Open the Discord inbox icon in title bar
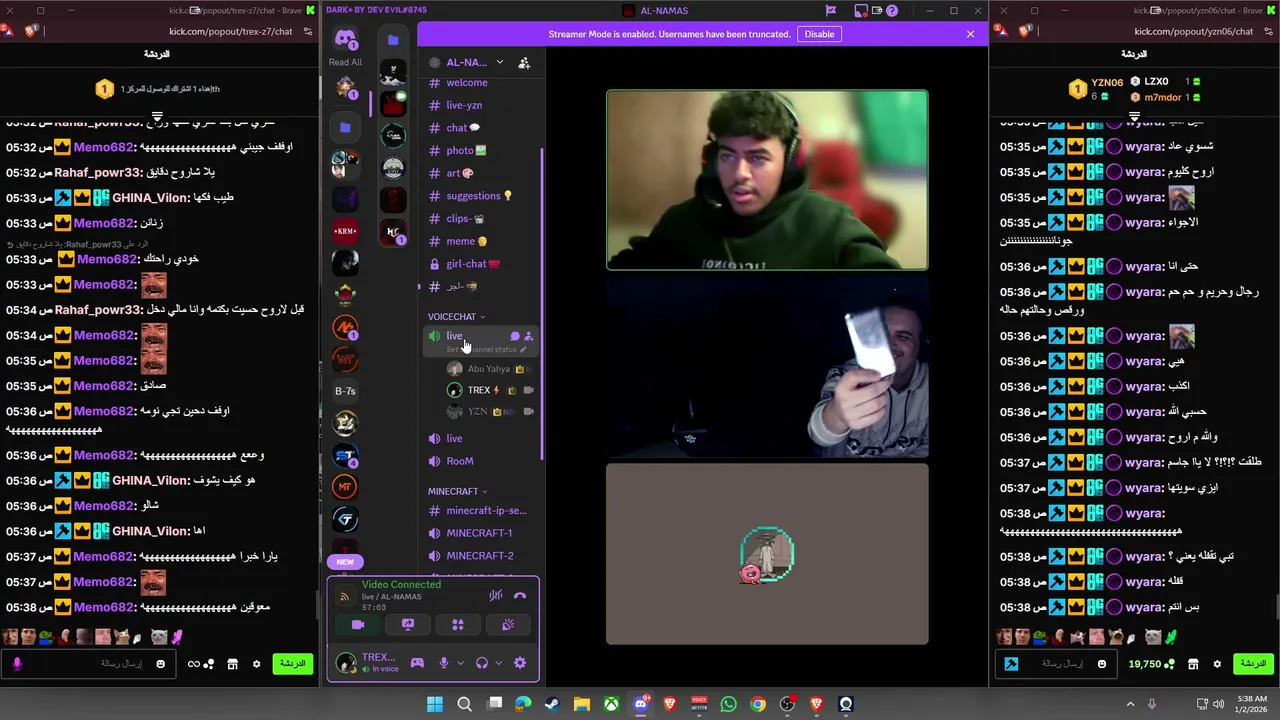The height and width of the screenshot is (720, 1280). [x=861, y=11]
